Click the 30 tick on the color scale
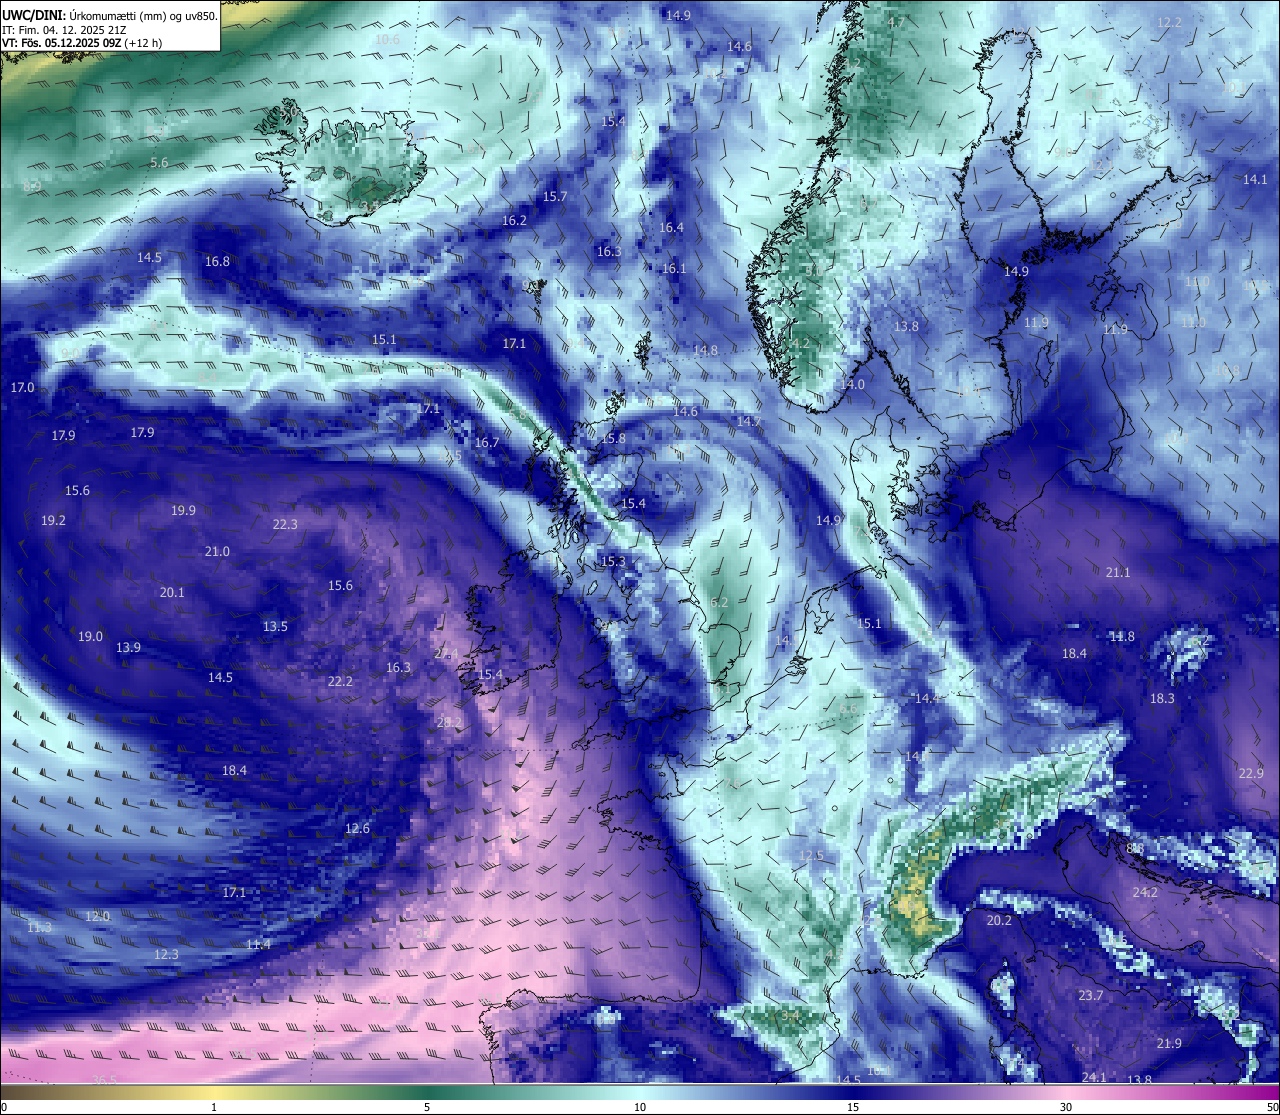Viewport: 1280px width, 1115px height. click(x=1066, y=1107)
